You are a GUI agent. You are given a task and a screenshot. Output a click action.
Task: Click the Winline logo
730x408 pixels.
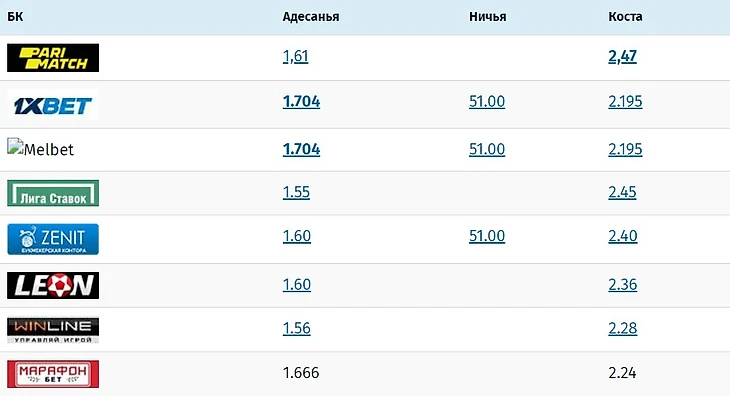[x=53, y=330]
